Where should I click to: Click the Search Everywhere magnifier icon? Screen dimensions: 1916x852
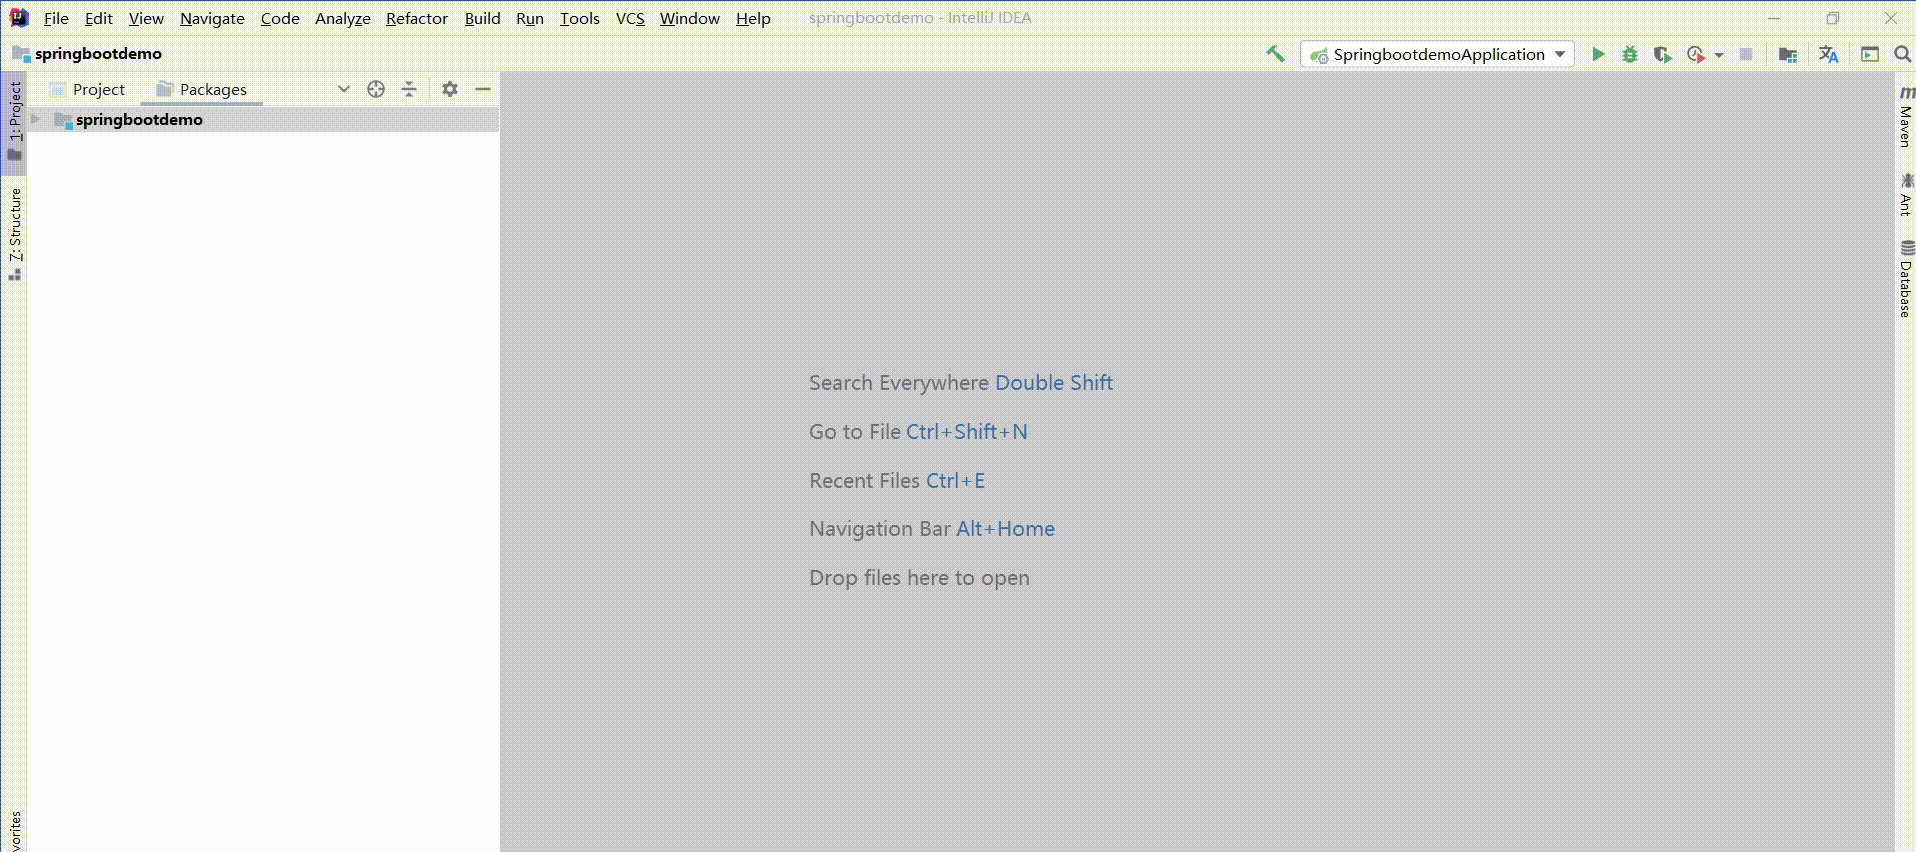coord(1902,54)
